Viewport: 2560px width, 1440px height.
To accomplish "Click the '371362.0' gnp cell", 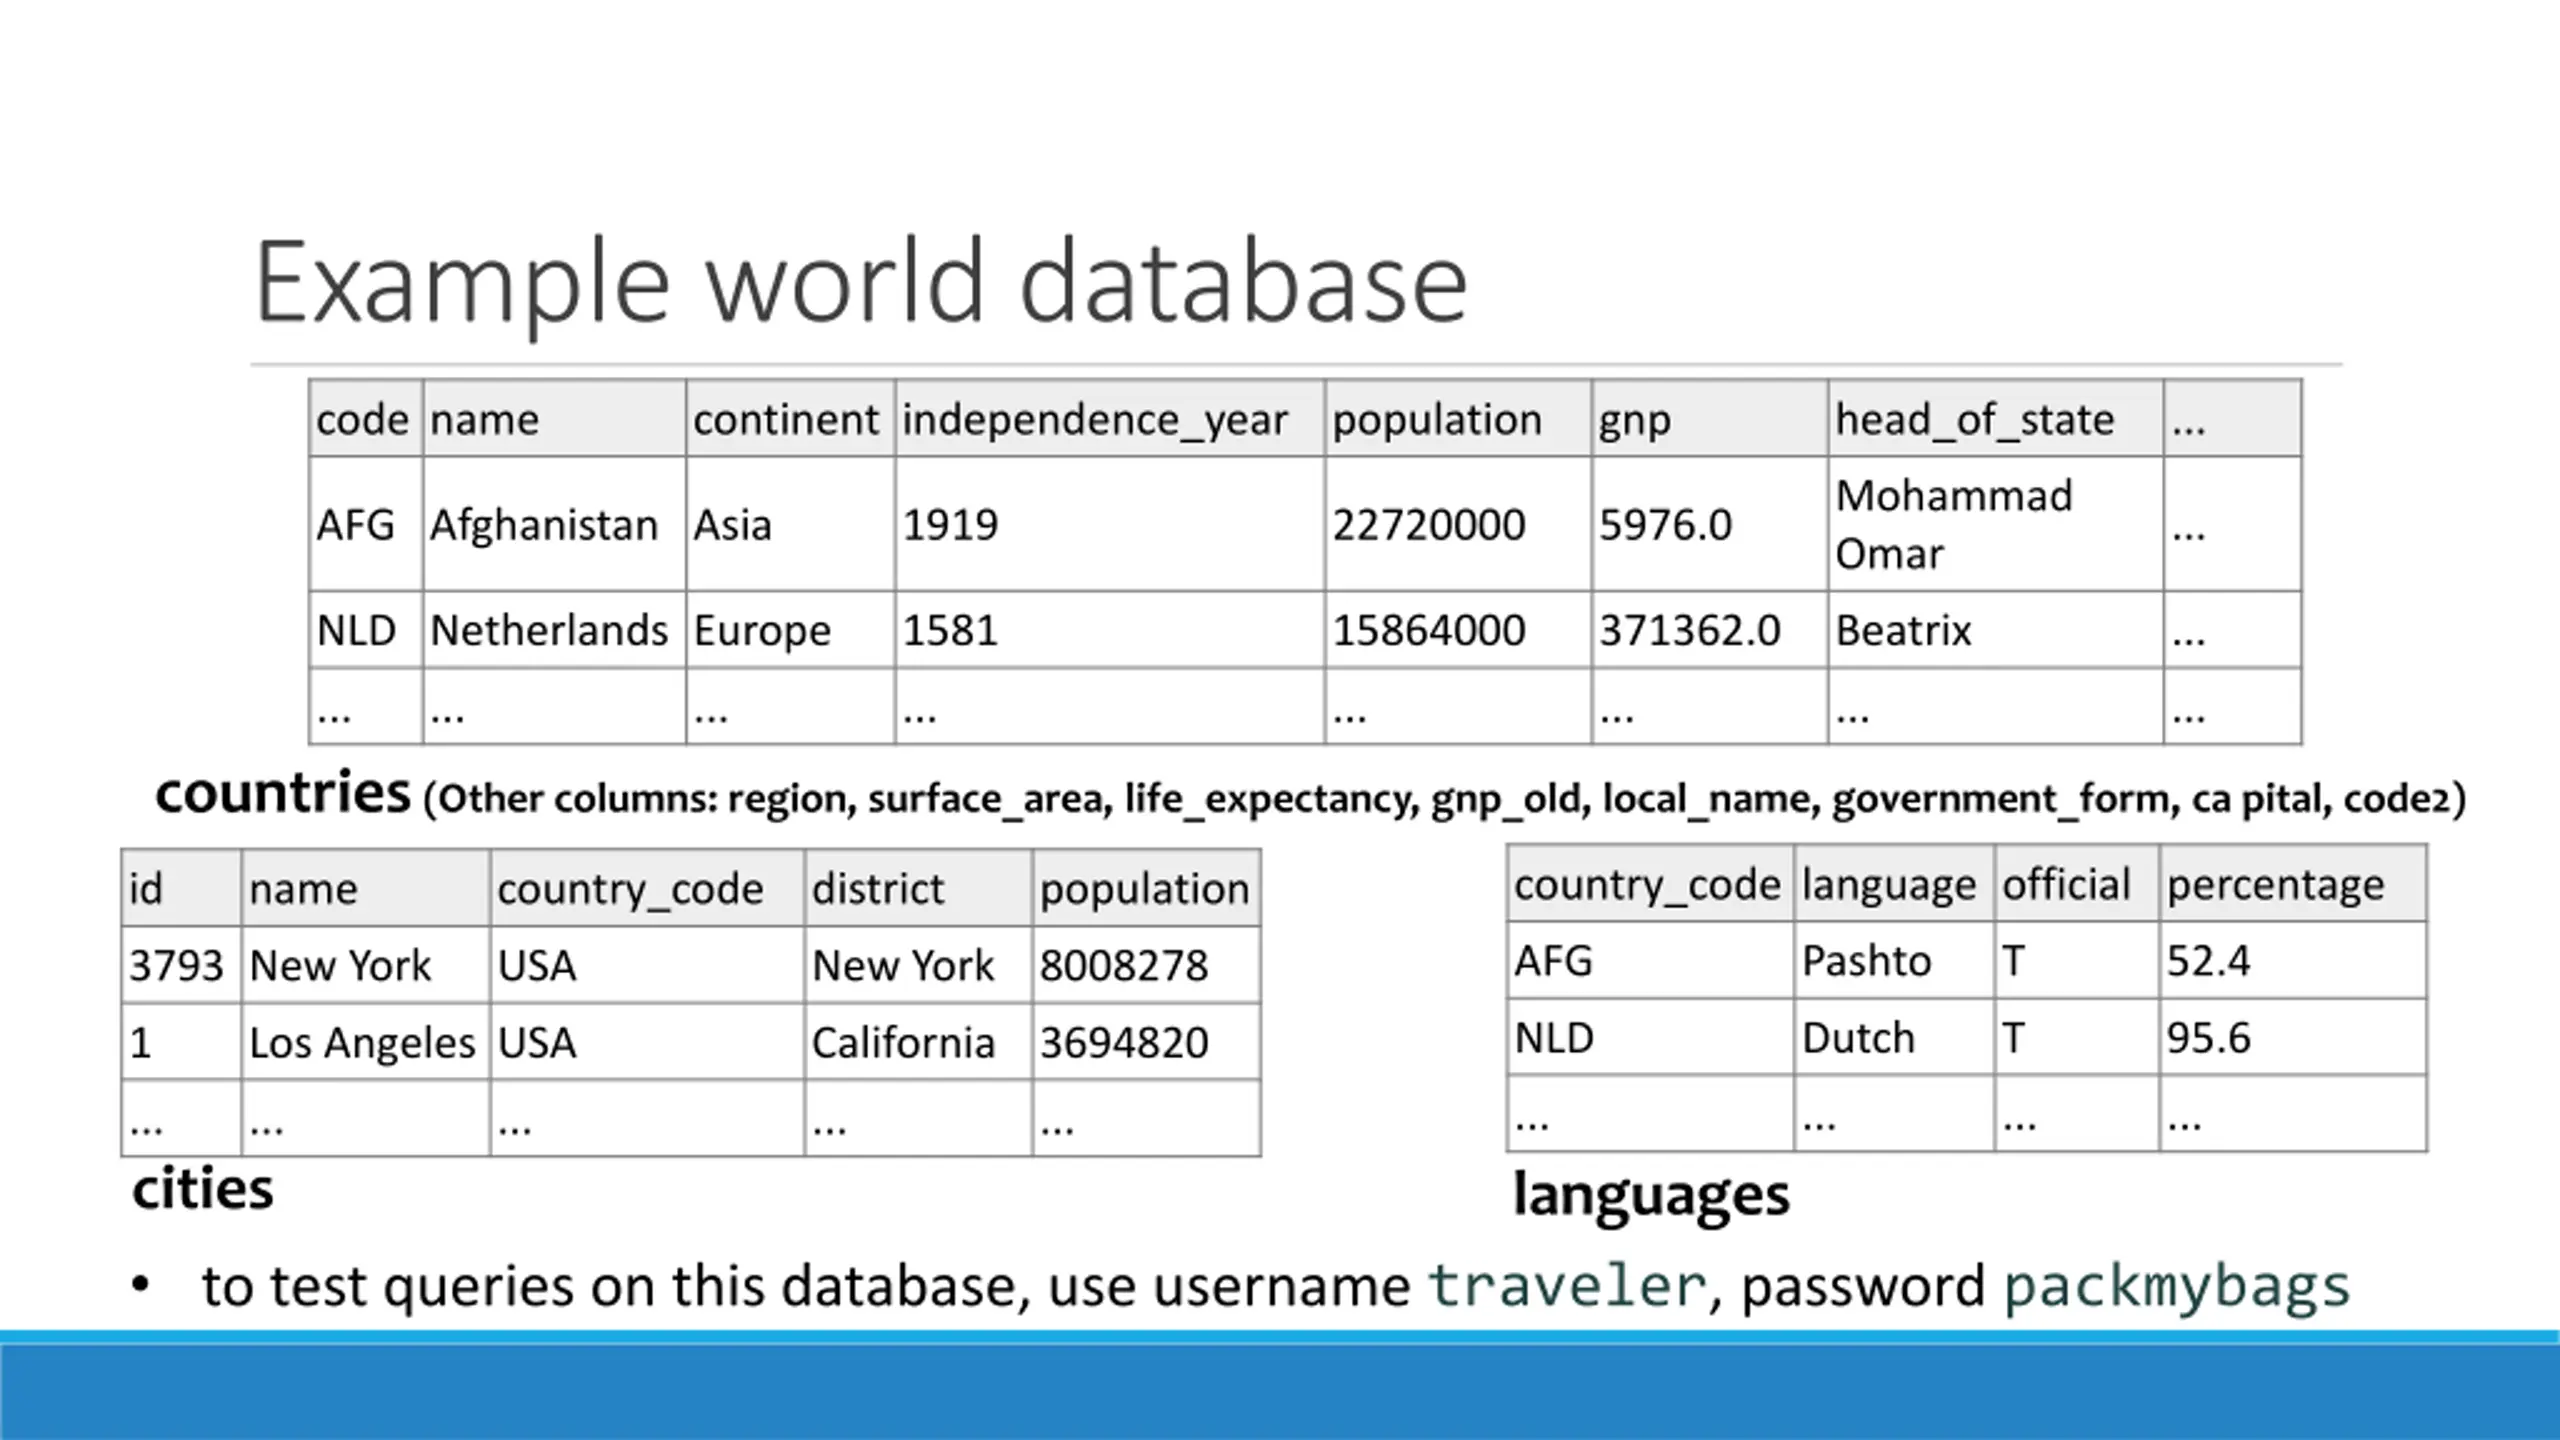I will pos(1710,630).
